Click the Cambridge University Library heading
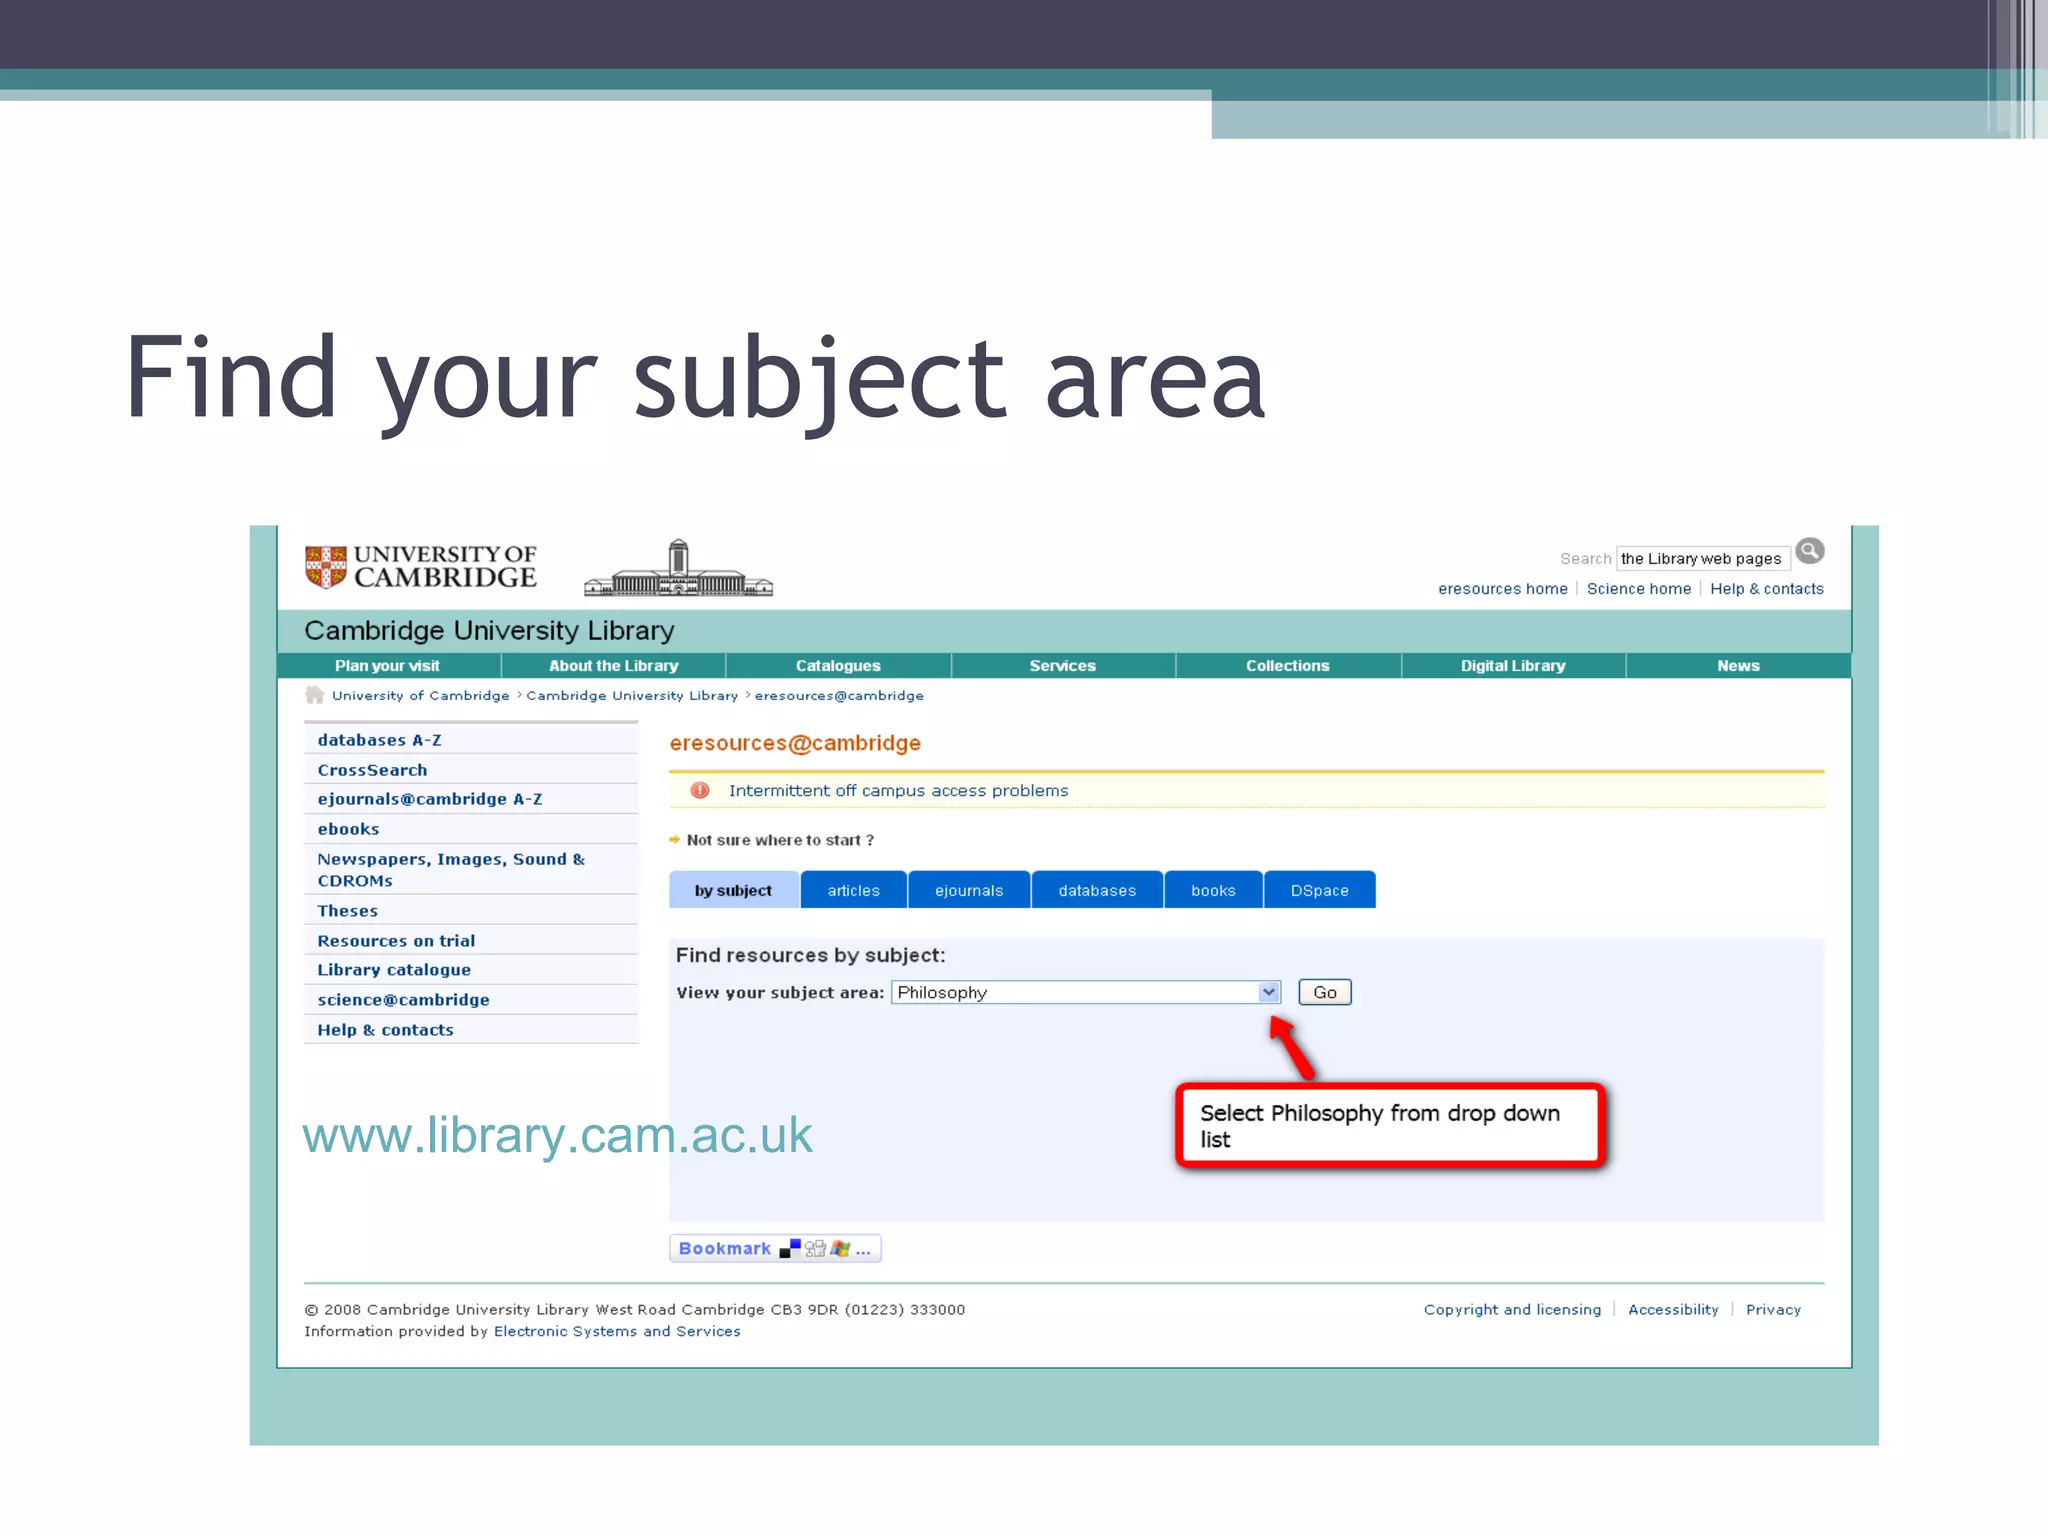This screenshot has width=2048, height=1536. 489,631
